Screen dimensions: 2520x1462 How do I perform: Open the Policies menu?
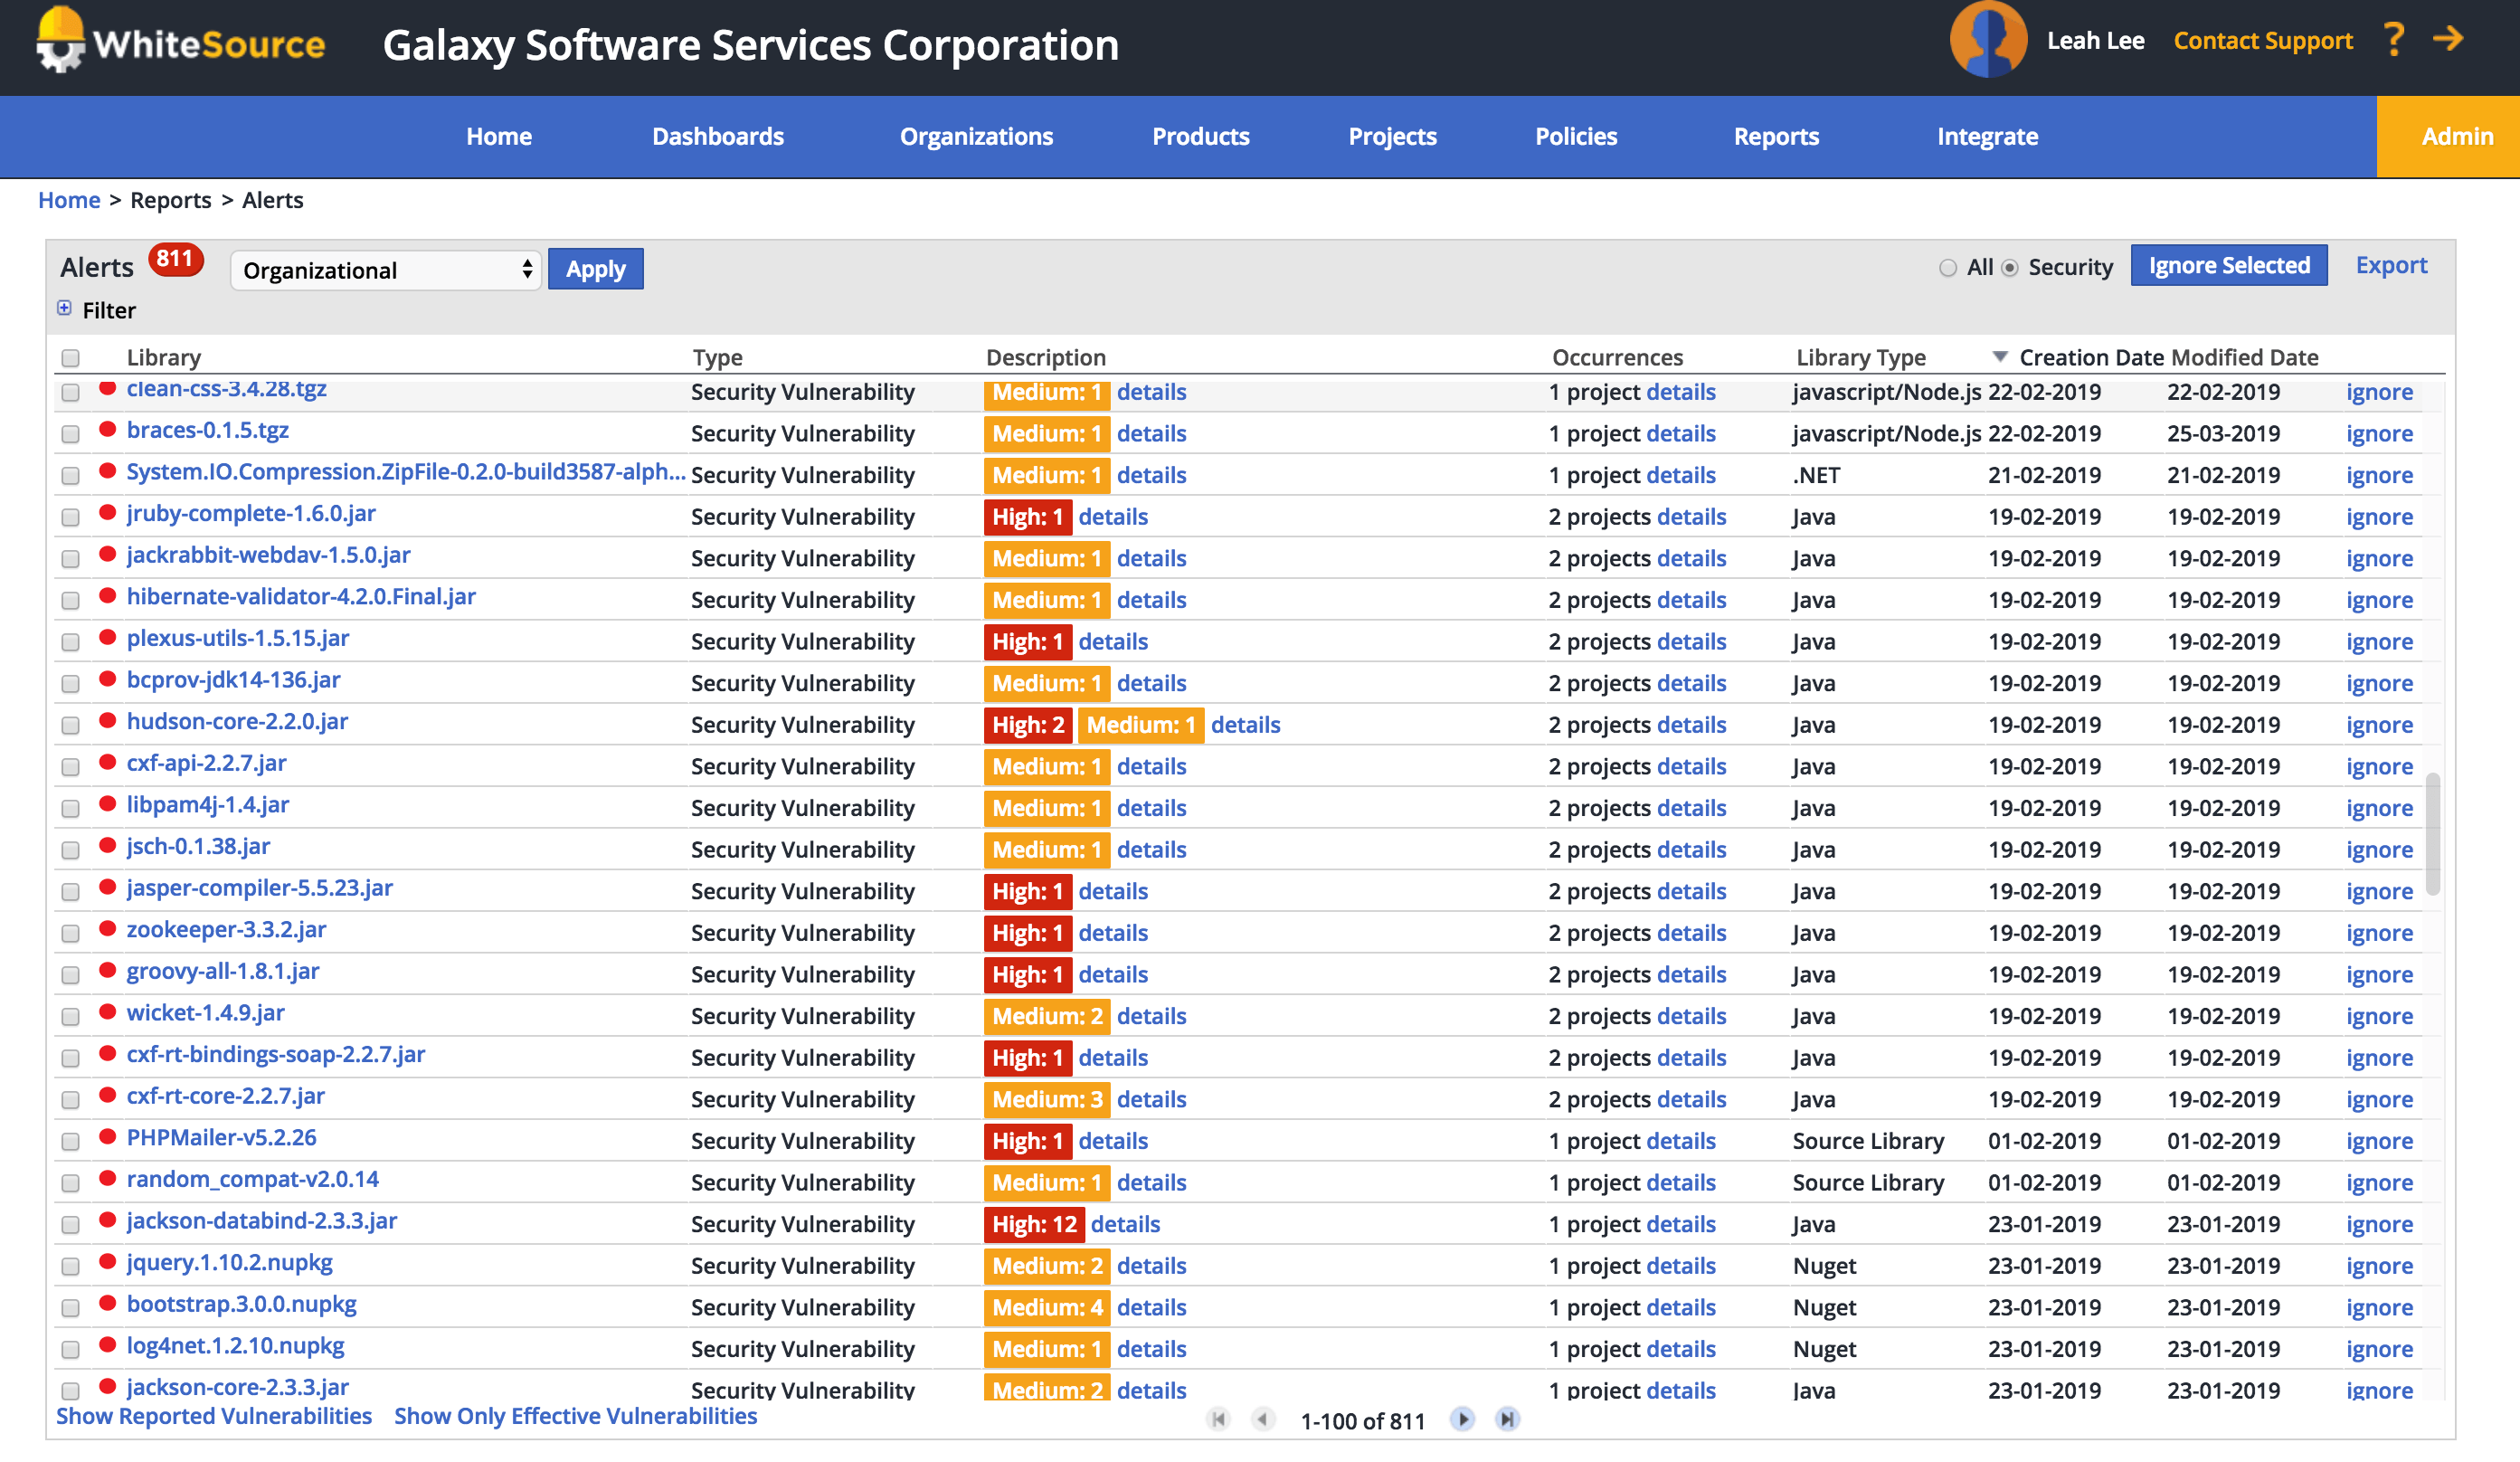point(1576,136)
